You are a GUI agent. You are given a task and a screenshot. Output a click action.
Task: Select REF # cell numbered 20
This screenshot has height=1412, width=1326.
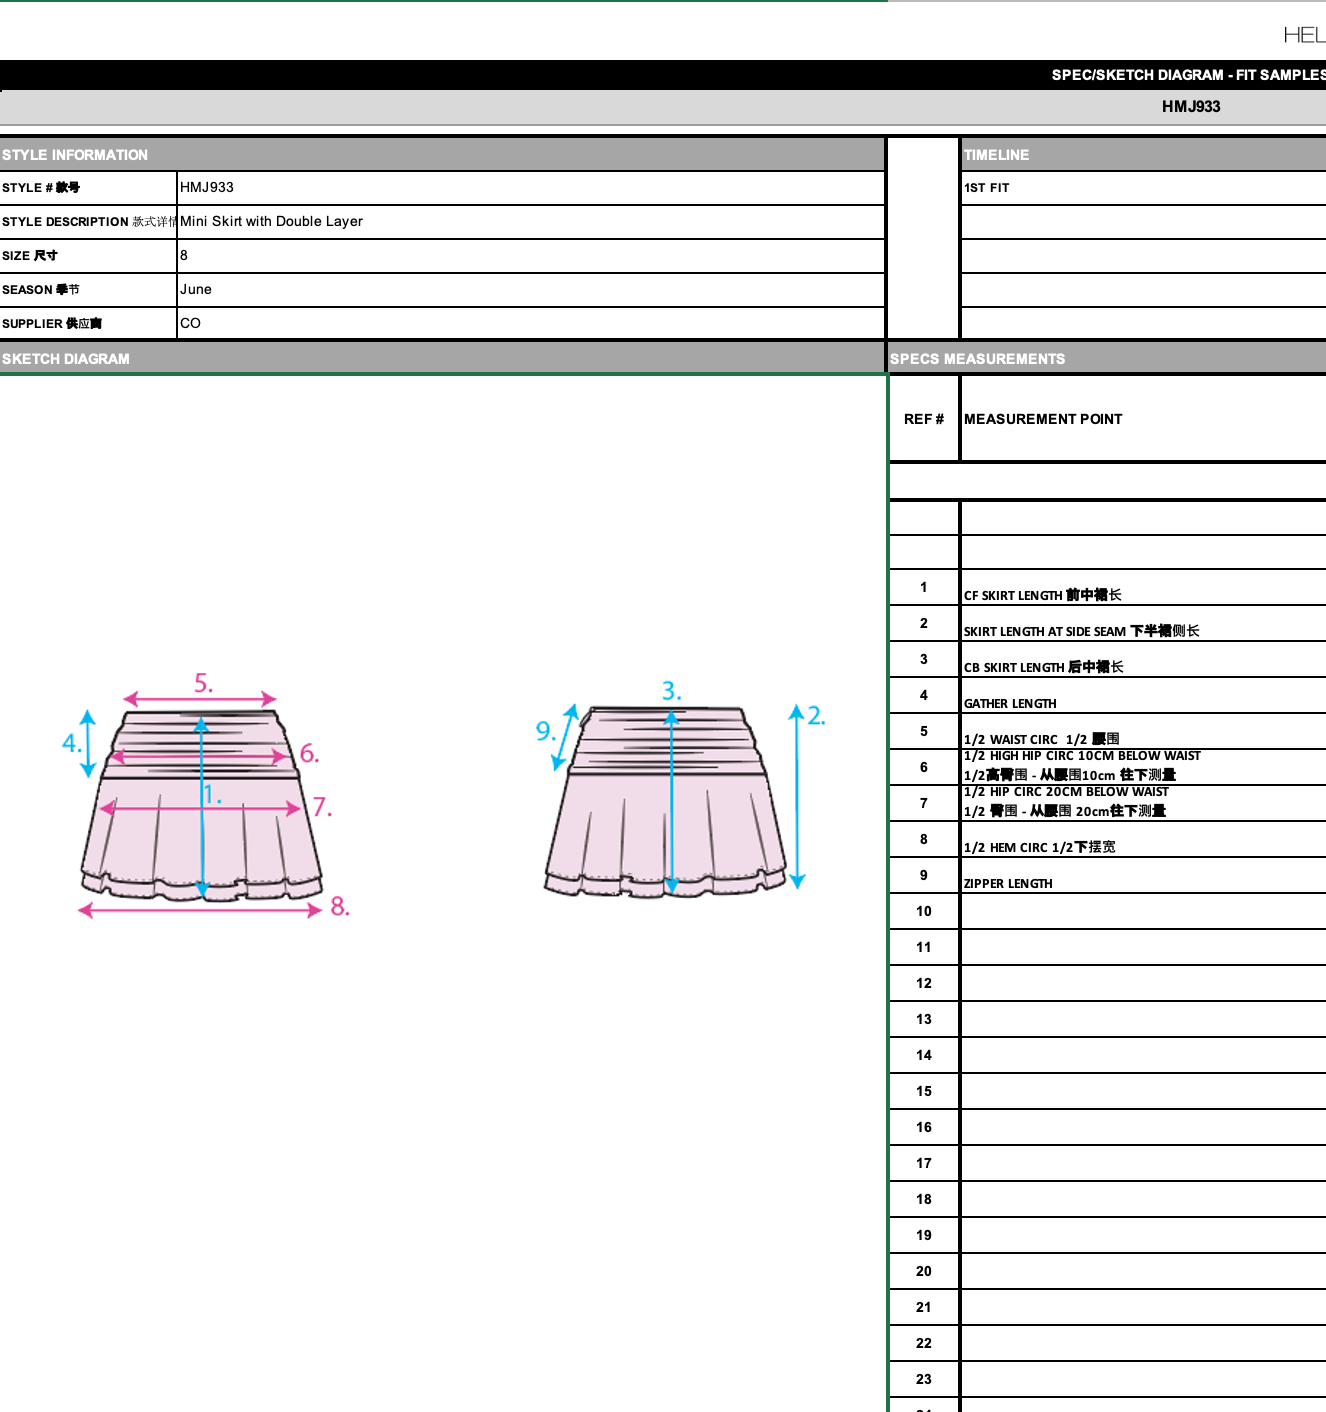coord(924,1272)
